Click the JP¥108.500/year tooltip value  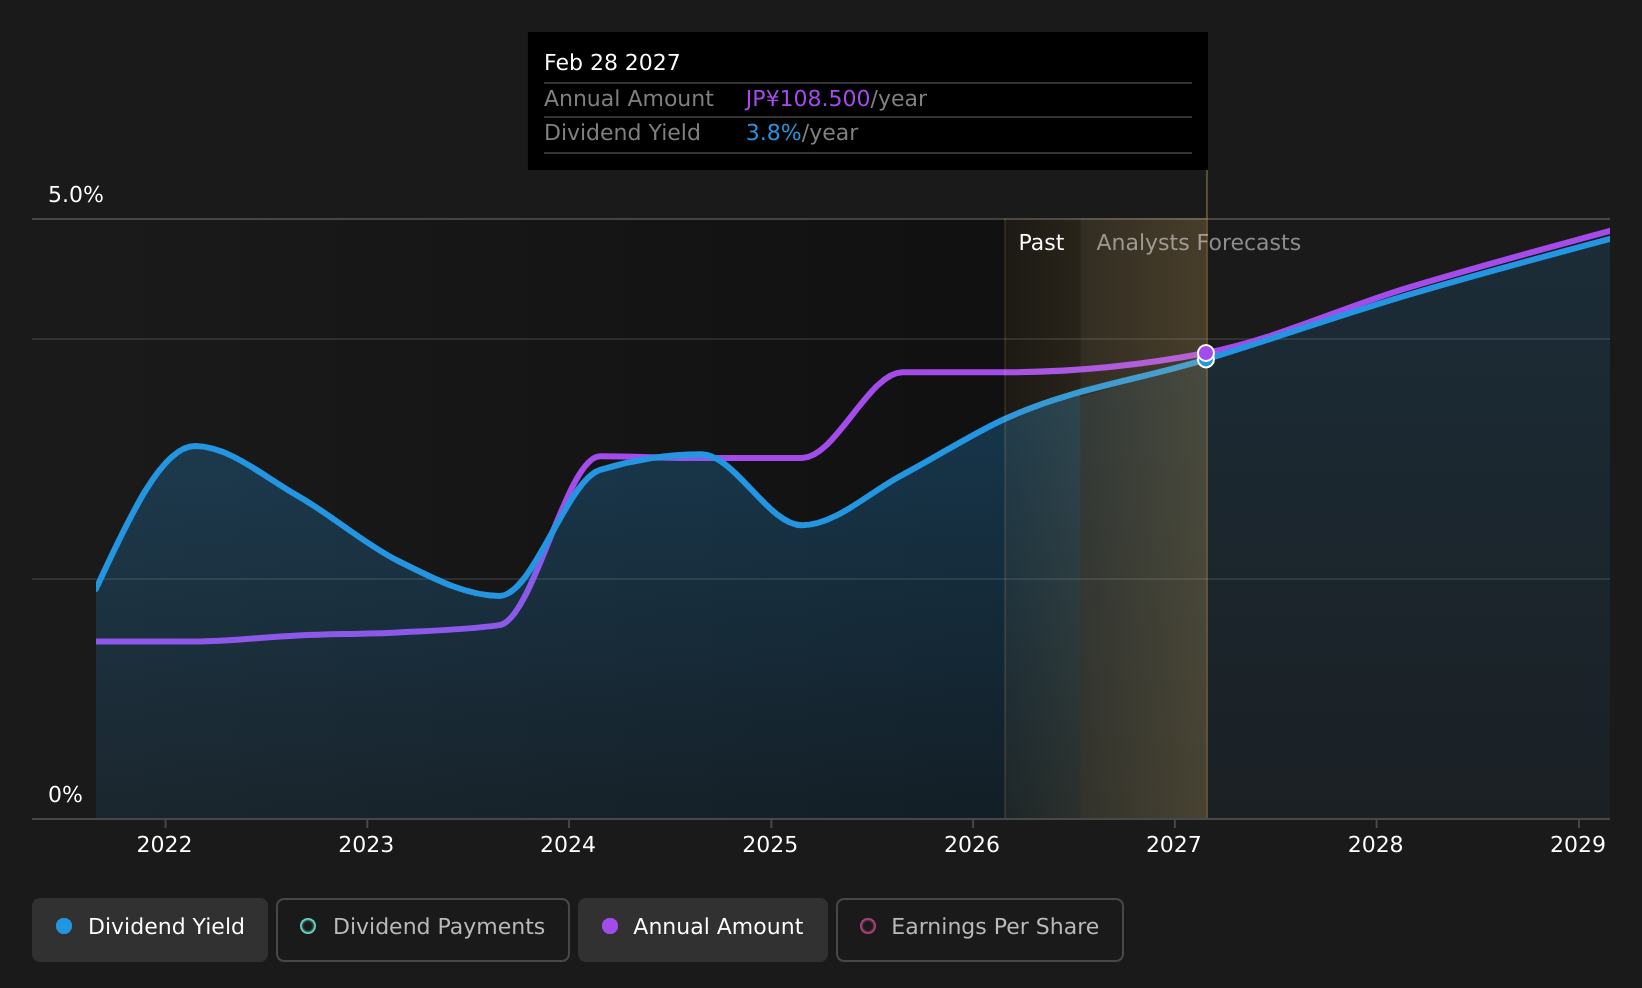tap(836, 99)
